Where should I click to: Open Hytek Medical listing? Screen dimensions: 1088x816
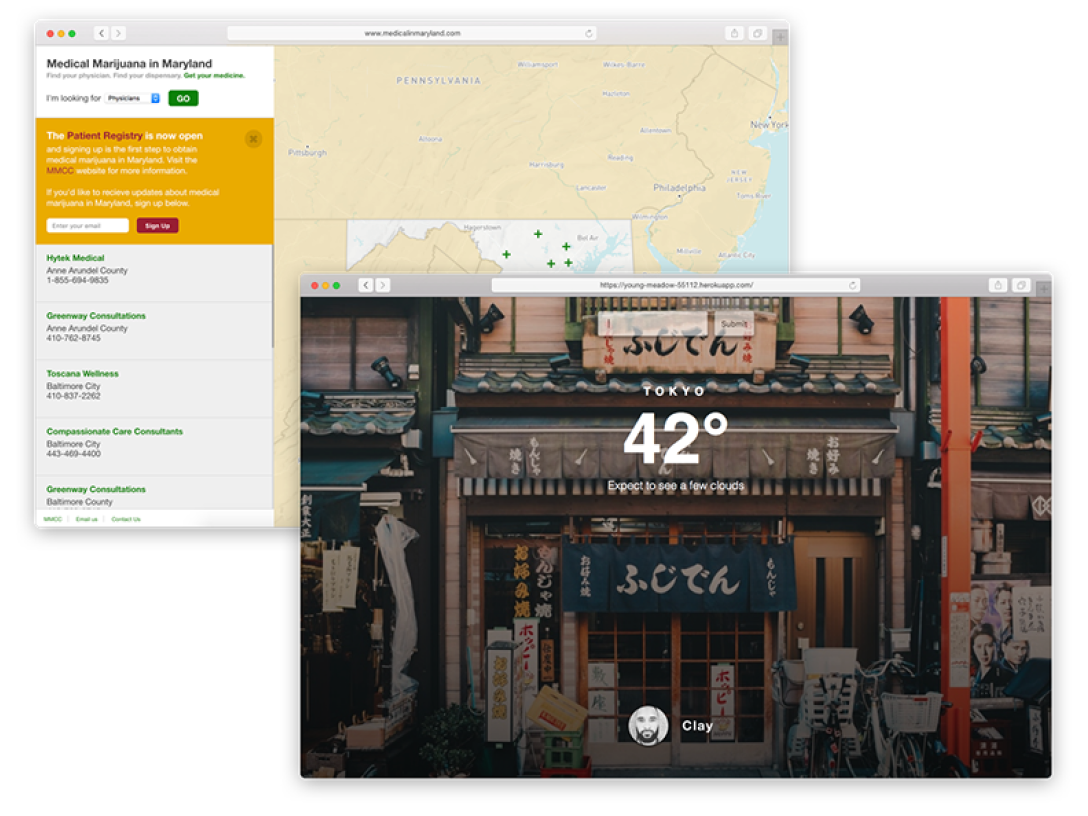coord(75,258)
